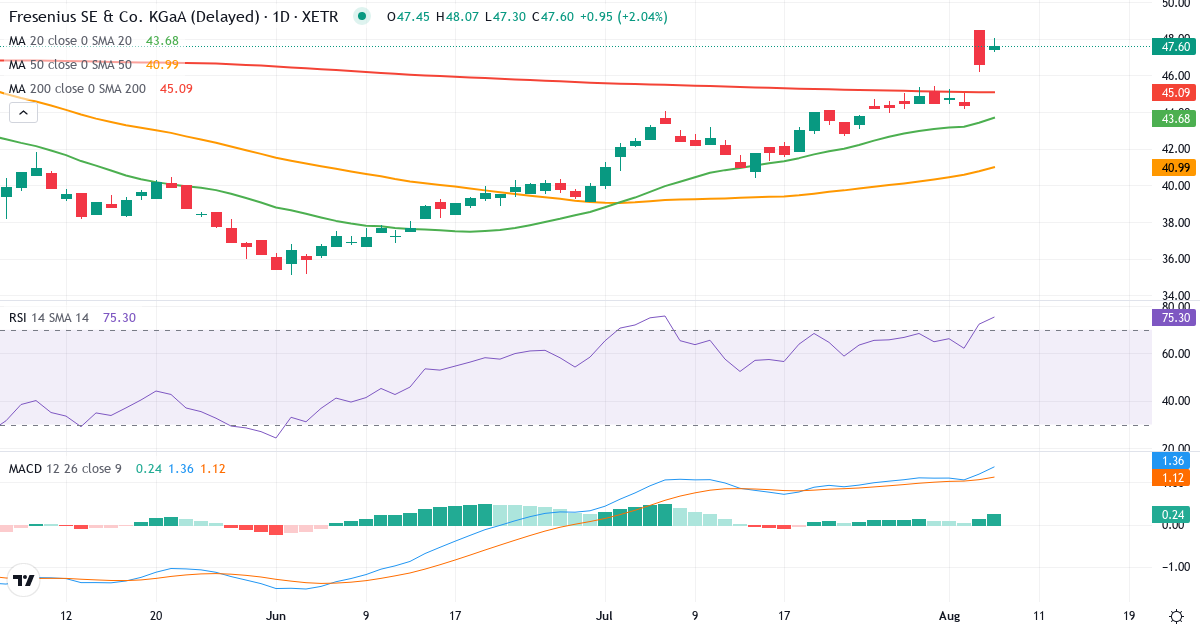Viewport: 1200px width, 630px height.
Task: Open chart settings gear icon
Action: [1176, 616]
